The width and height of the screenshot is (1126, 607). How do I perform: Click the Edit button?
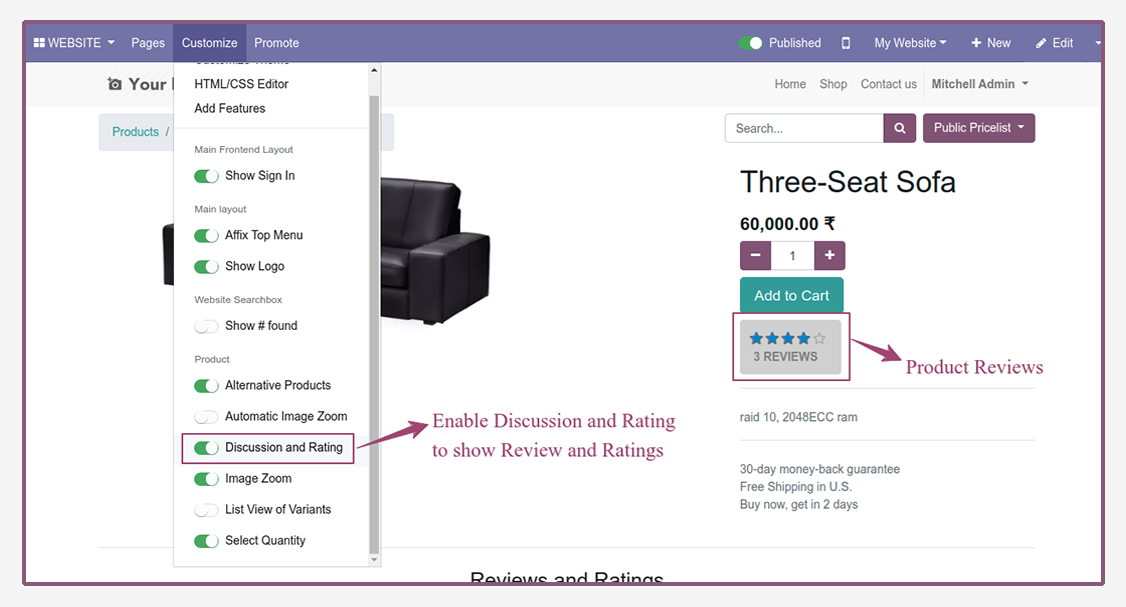click(x=1054, y=43)
